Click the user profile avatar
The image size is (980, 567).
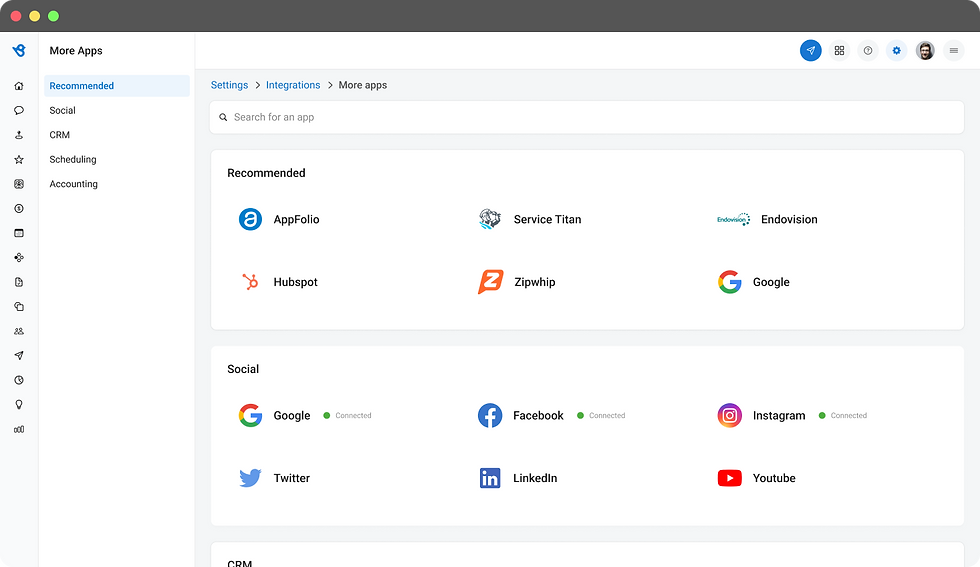925,51
